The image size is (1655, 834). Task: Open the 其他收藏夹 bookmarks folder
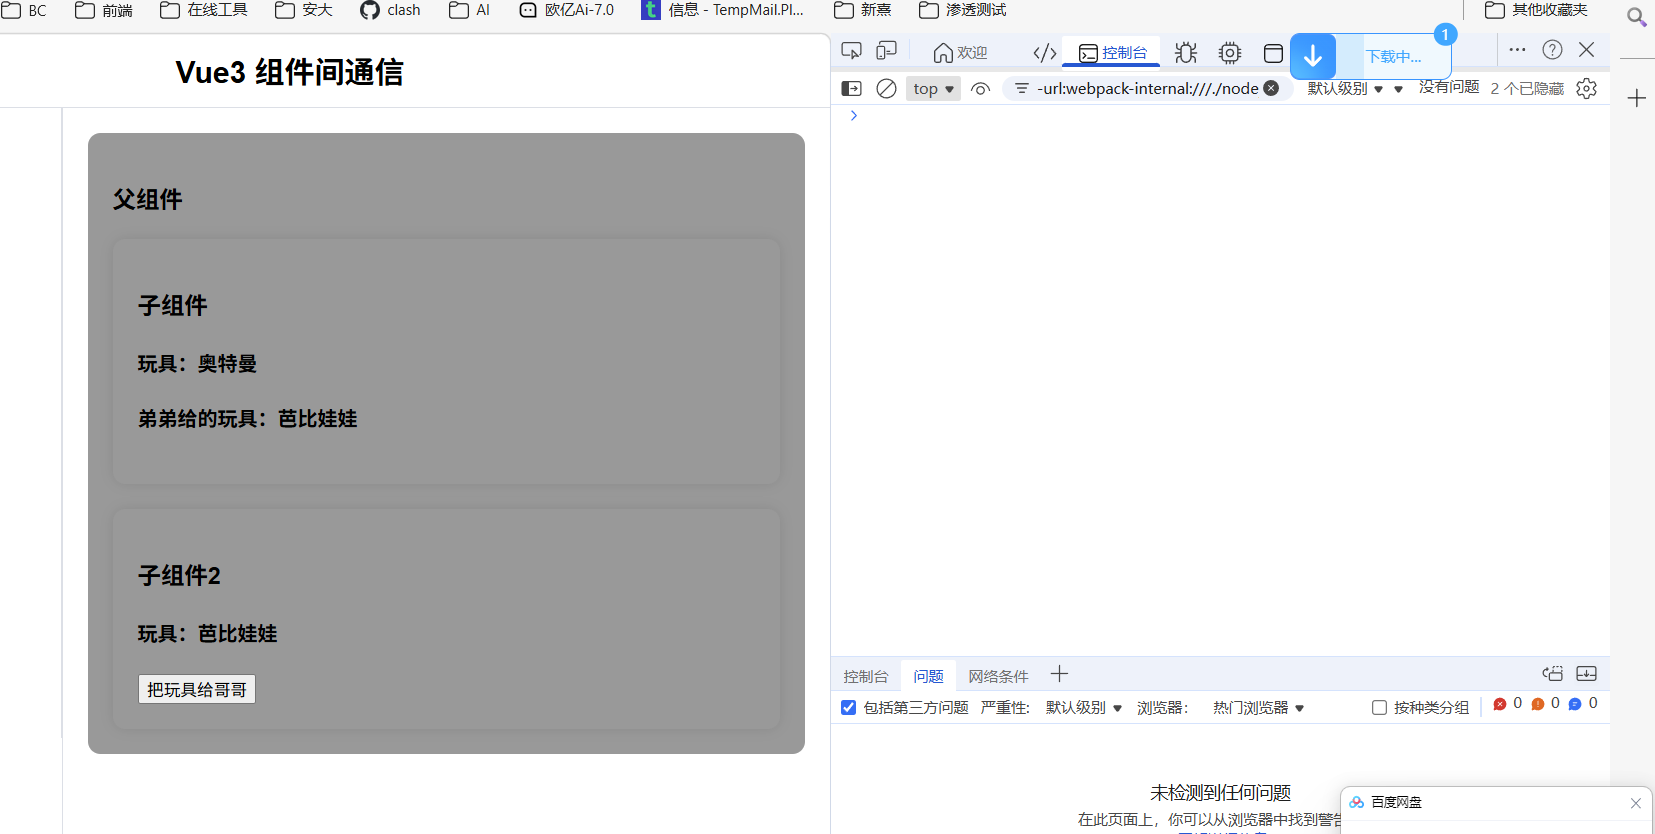click(x=1537, y=10)
